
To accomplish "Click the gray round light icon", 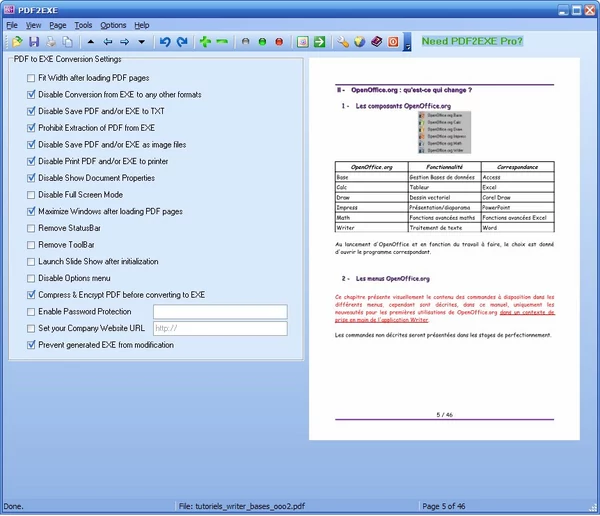I will click(246, 41).
